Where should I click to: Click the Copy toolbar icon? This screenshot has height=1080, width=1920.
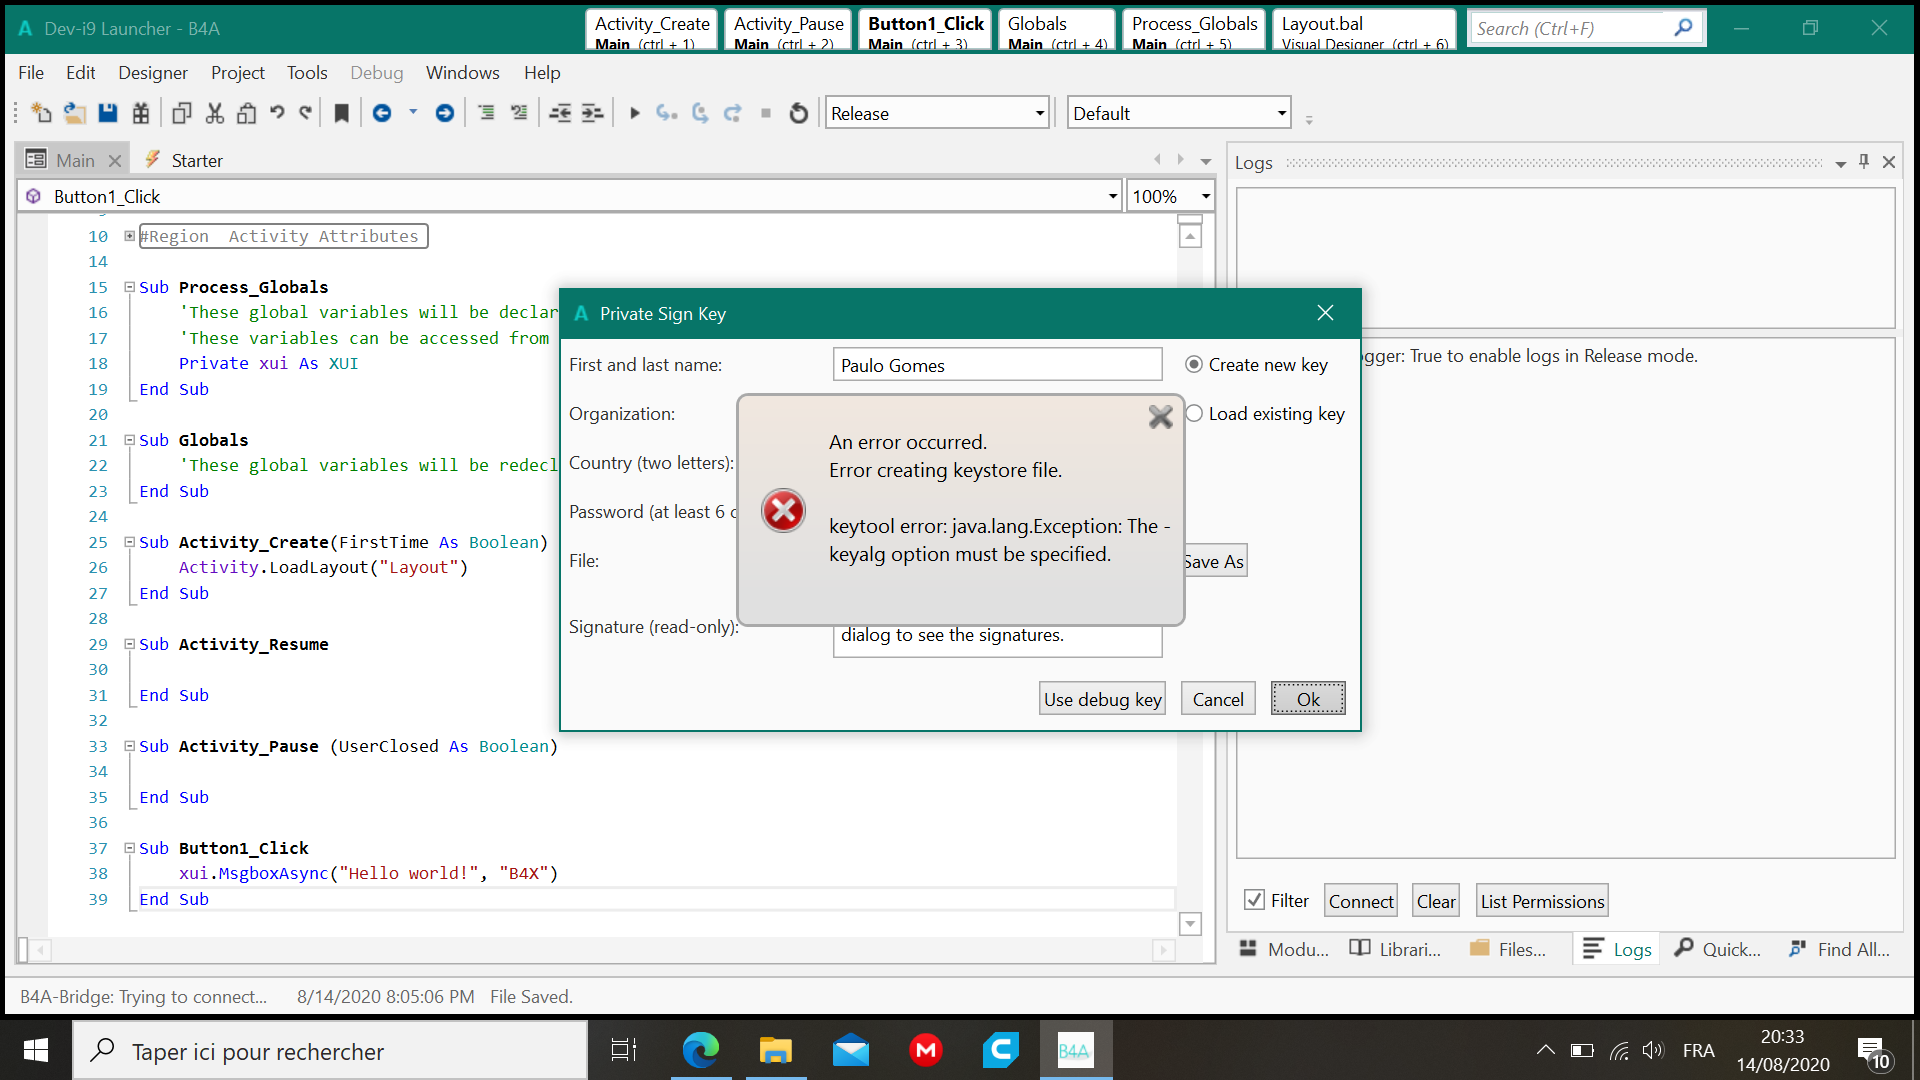181,113
